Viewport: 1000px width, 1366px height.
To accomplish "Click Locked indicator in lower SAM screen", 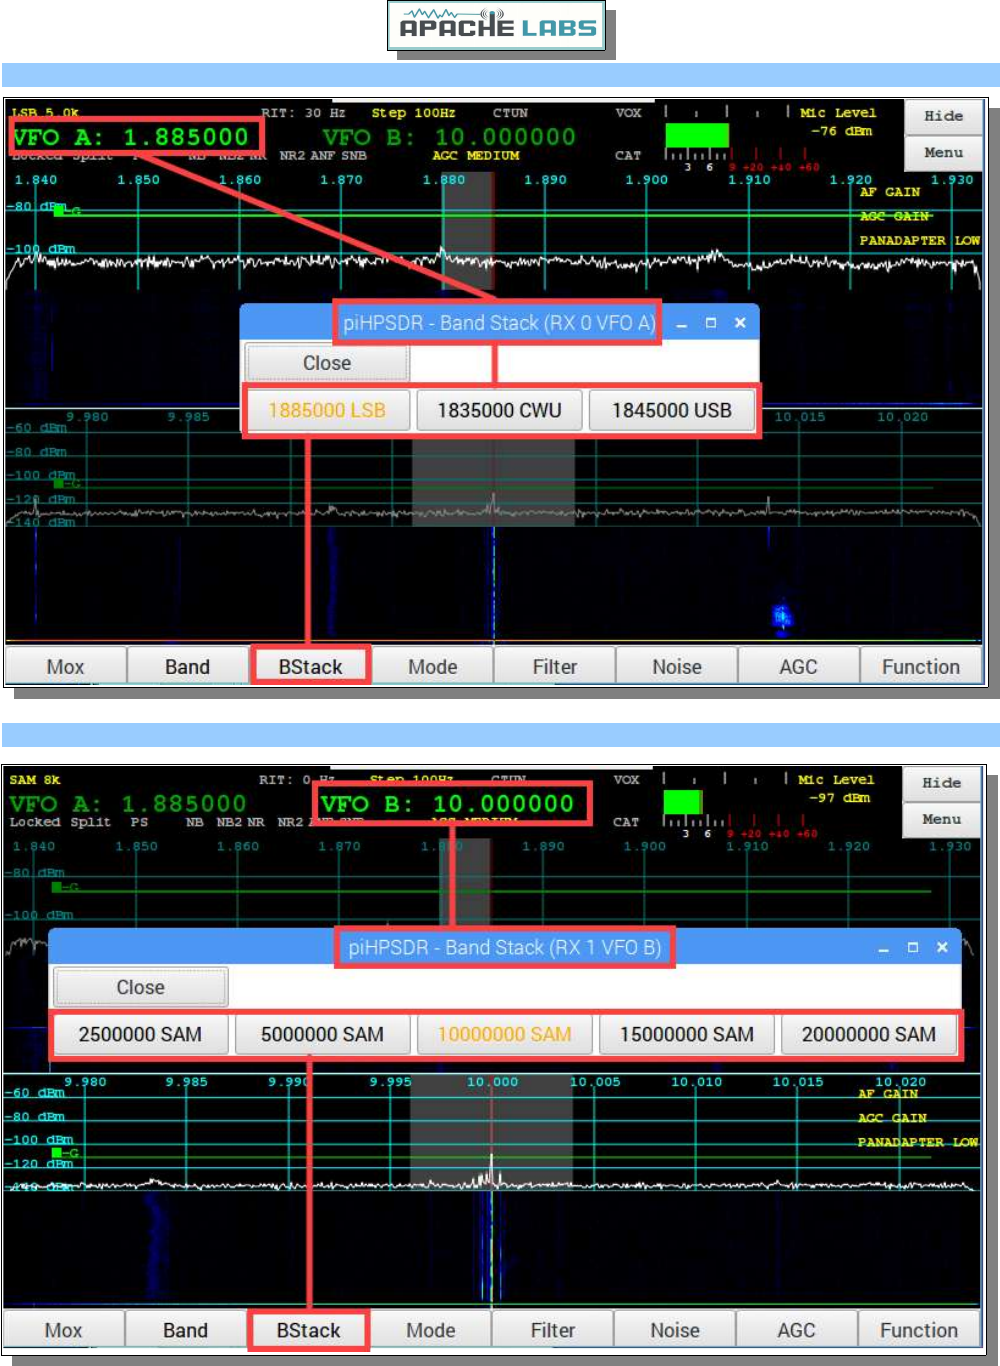I will click(35, 822).
